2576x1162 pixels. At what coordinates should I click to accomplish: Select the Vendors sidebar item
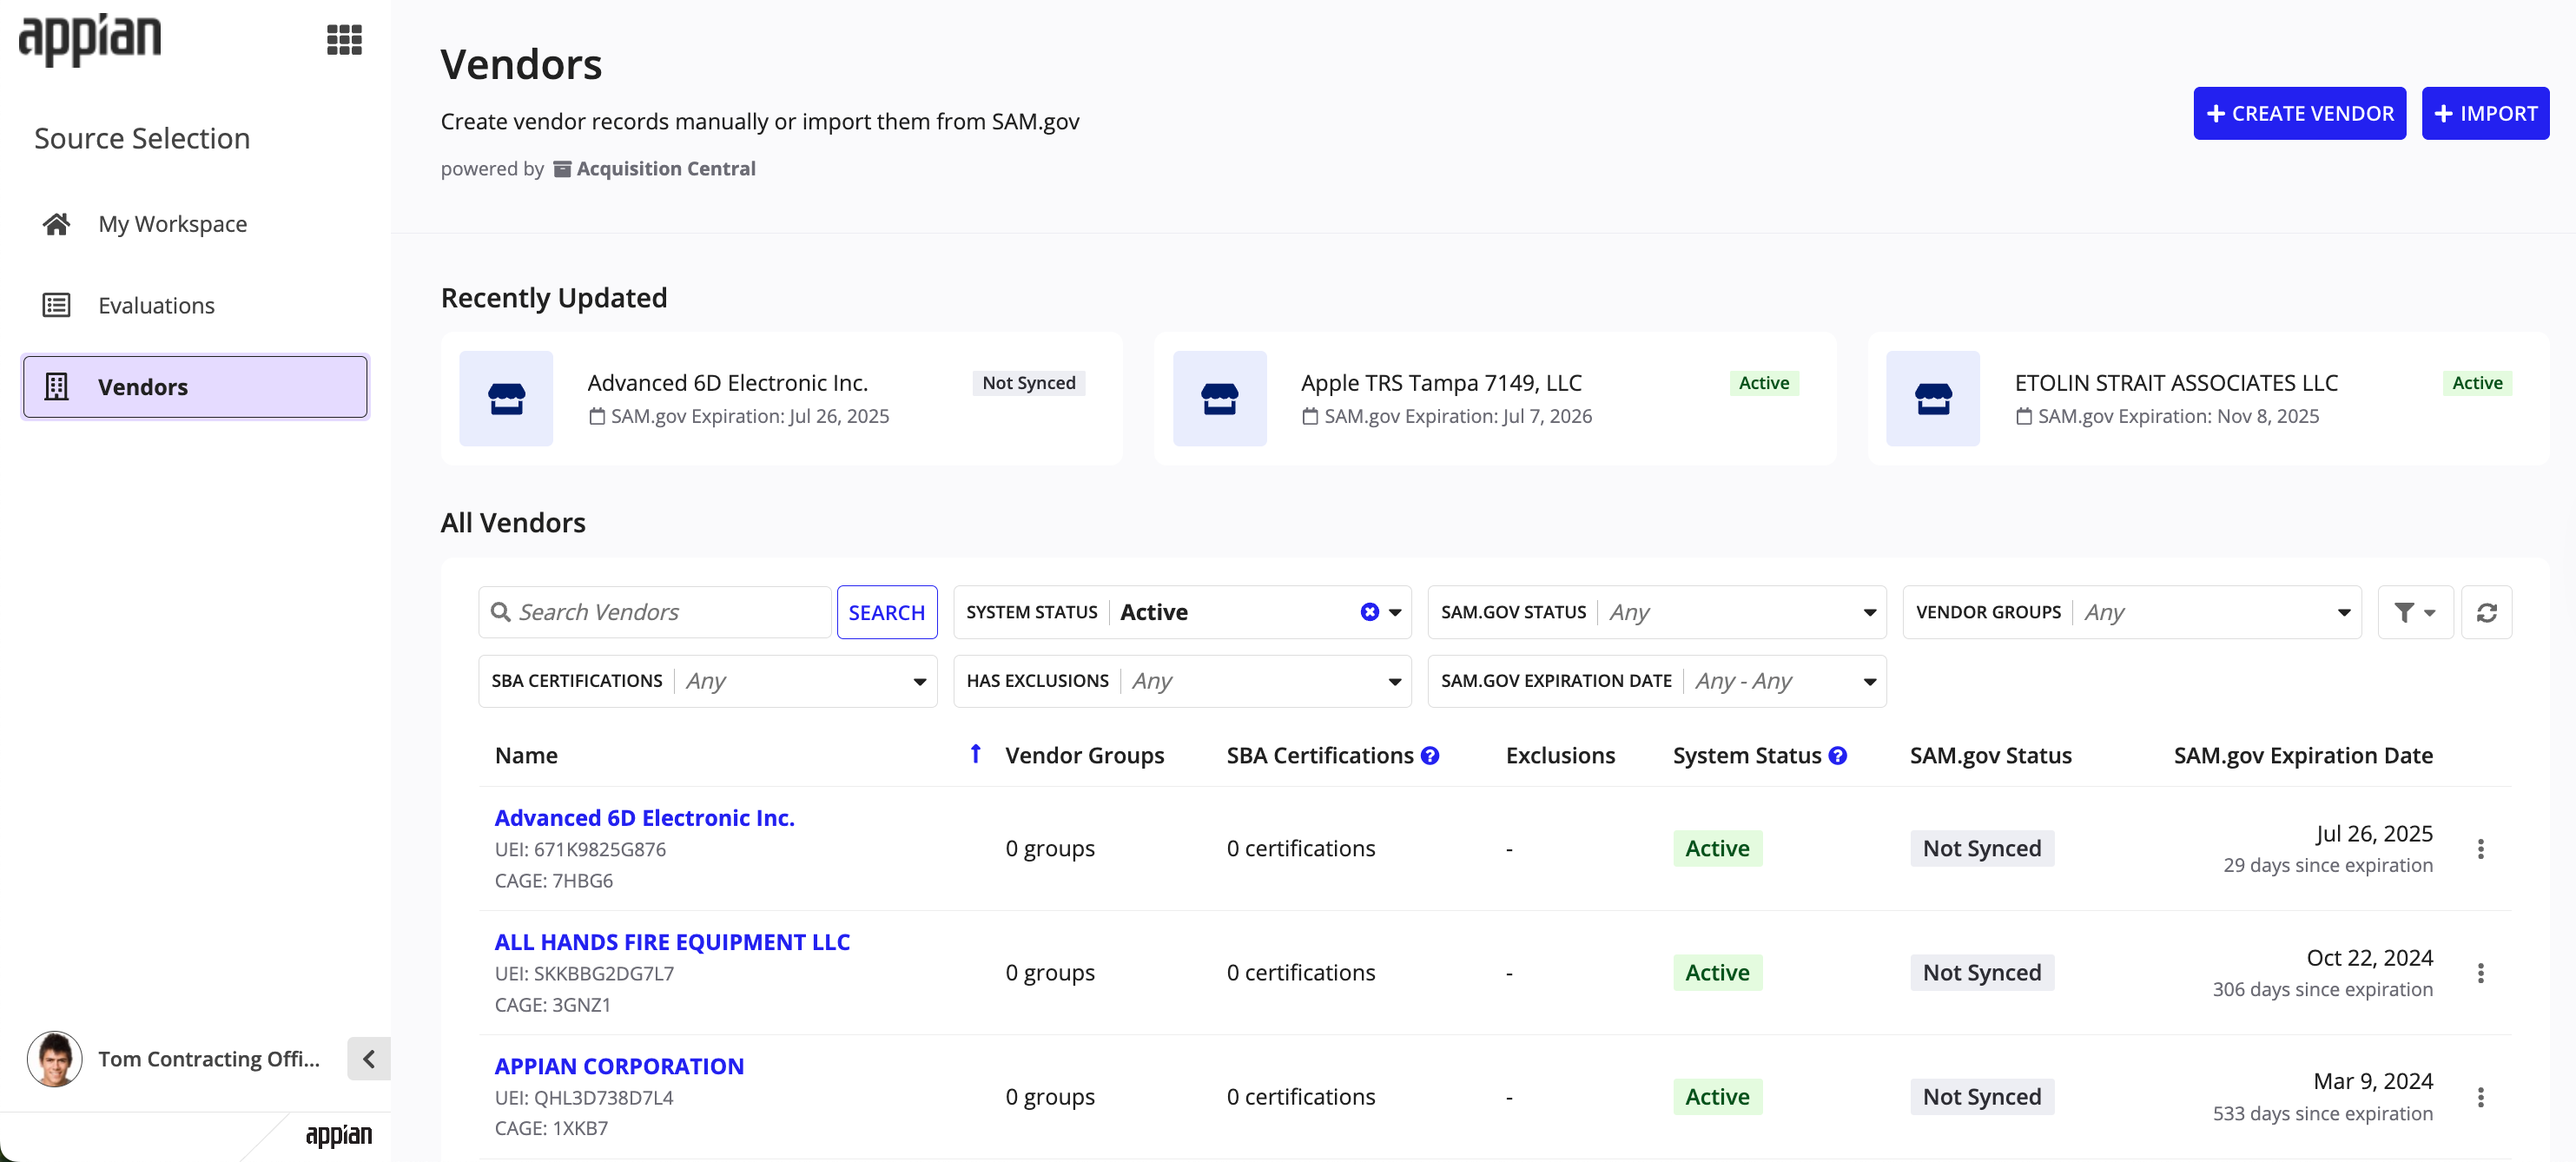(x=195, y=387)
